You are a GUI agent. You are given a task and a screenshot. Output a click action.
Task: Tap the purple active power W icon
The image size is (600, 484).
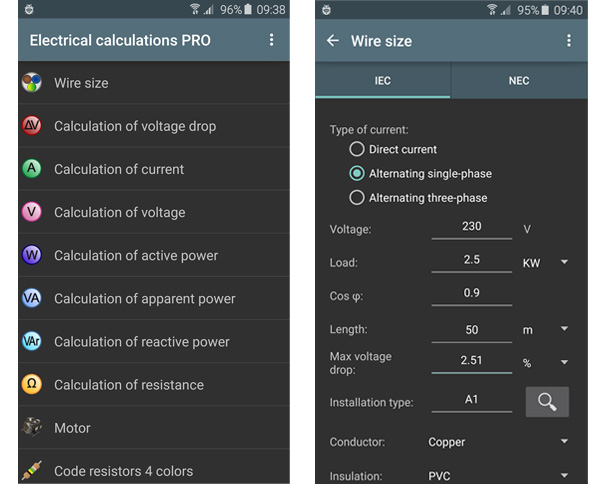[32, 255]
